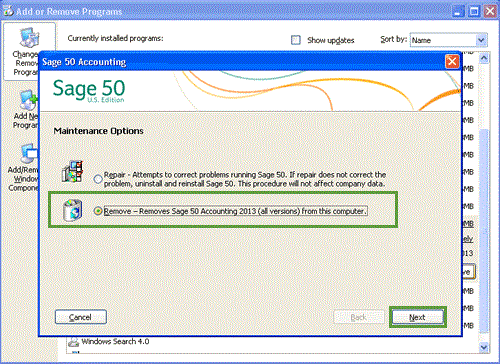
Task: Click the Windows Search 4.0 icon
Action: (x=73, y=342)
